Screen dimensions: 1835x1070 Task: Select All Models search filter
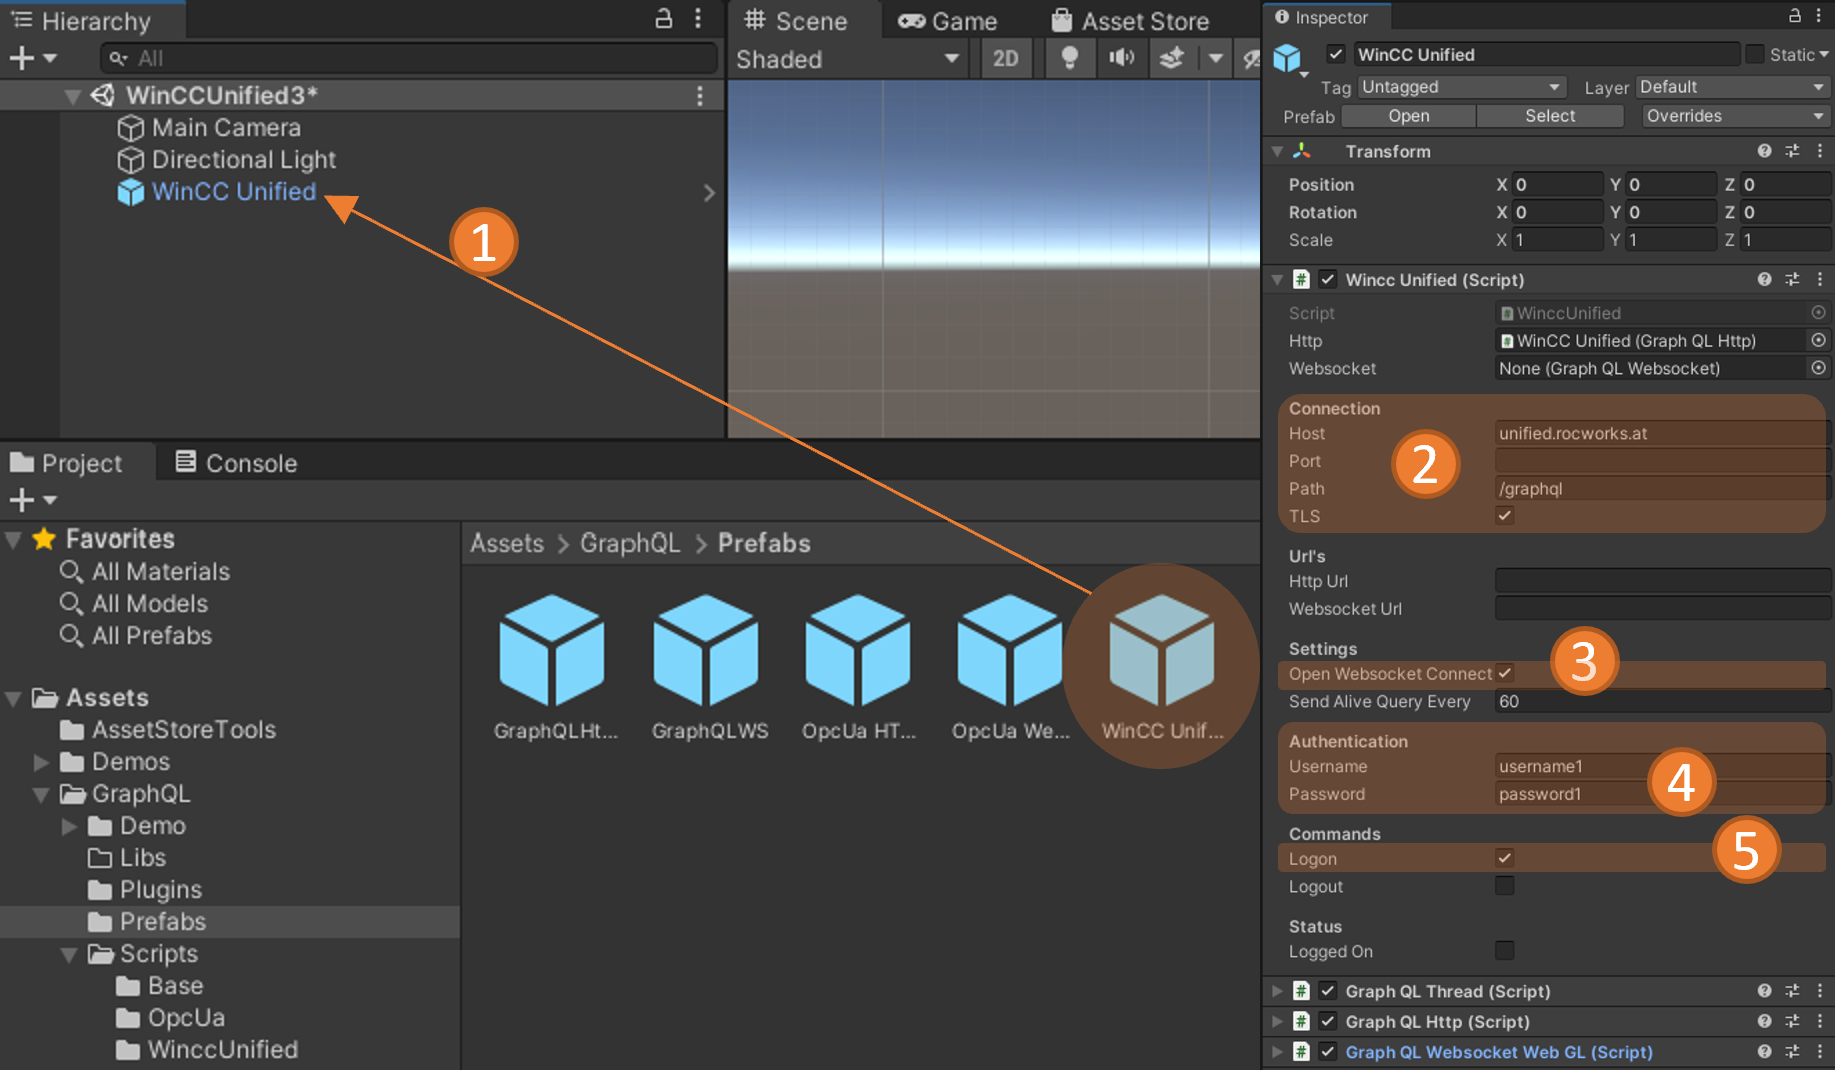[x=135, y=604]
